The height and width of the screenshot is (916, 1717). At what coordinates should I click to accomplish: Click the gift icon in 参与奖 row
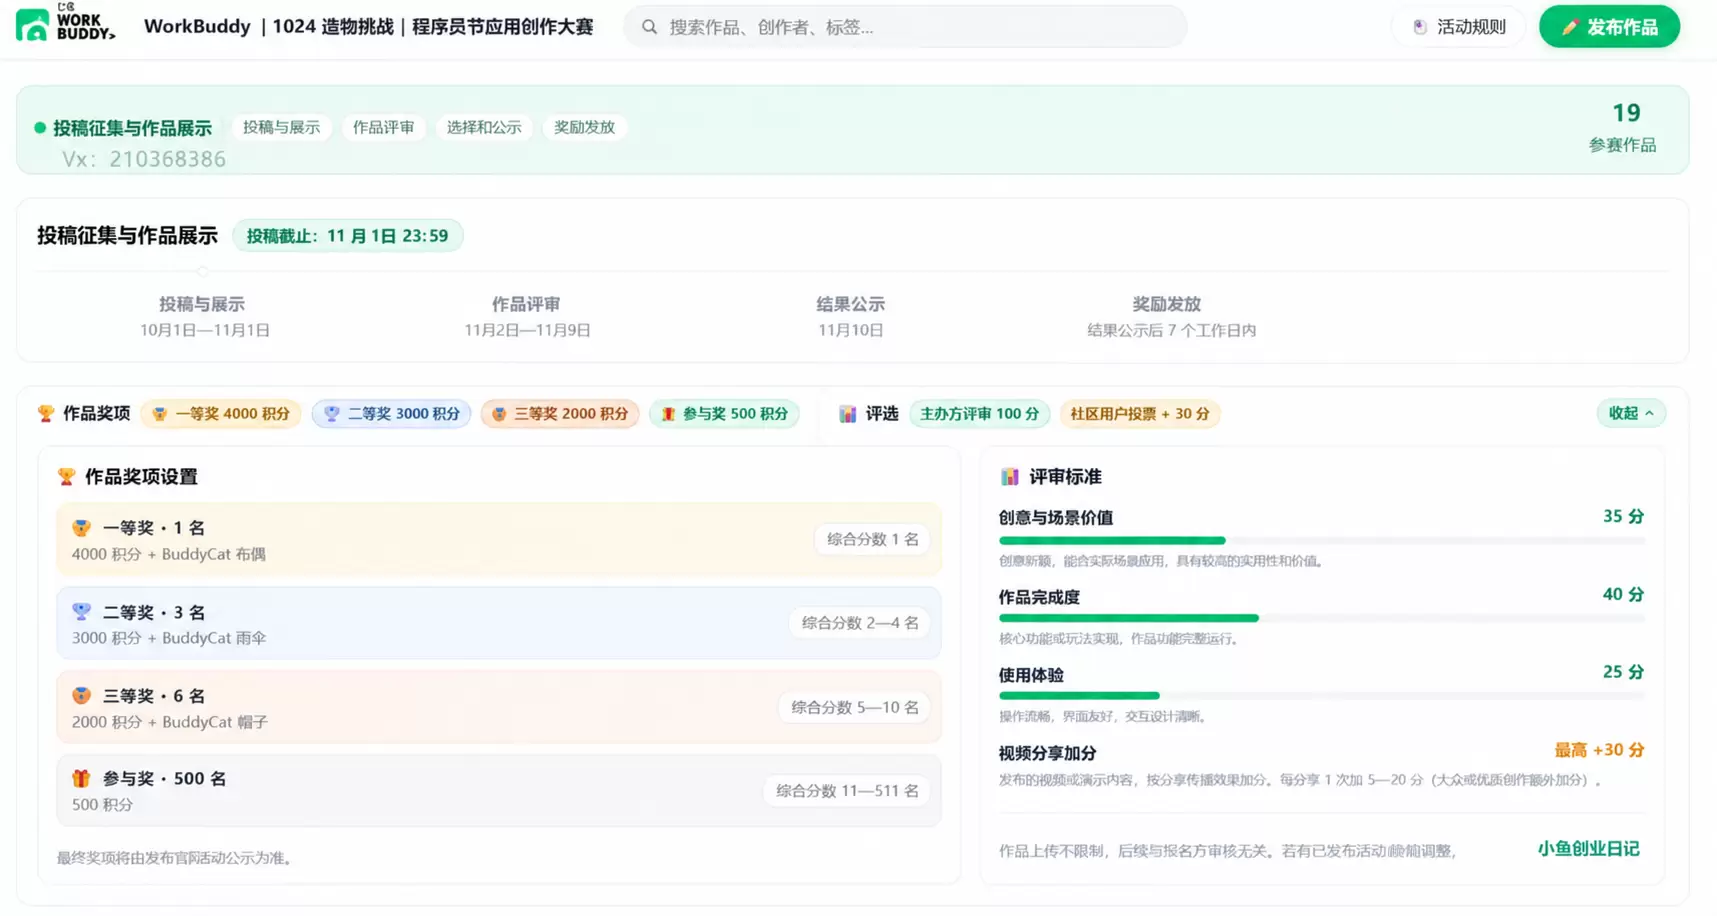[x=82, y=778]
